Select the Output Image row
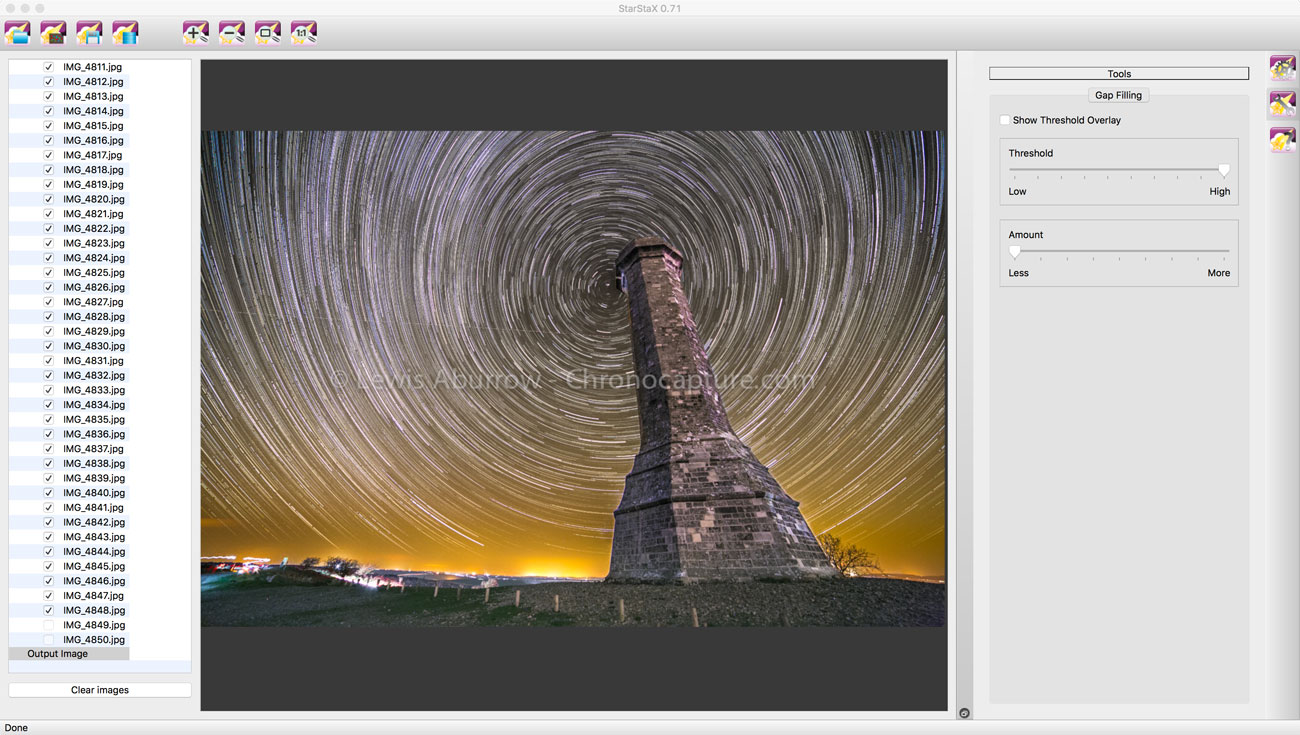This screenshot has width=1300, height=735. click(x=69, y=654)
